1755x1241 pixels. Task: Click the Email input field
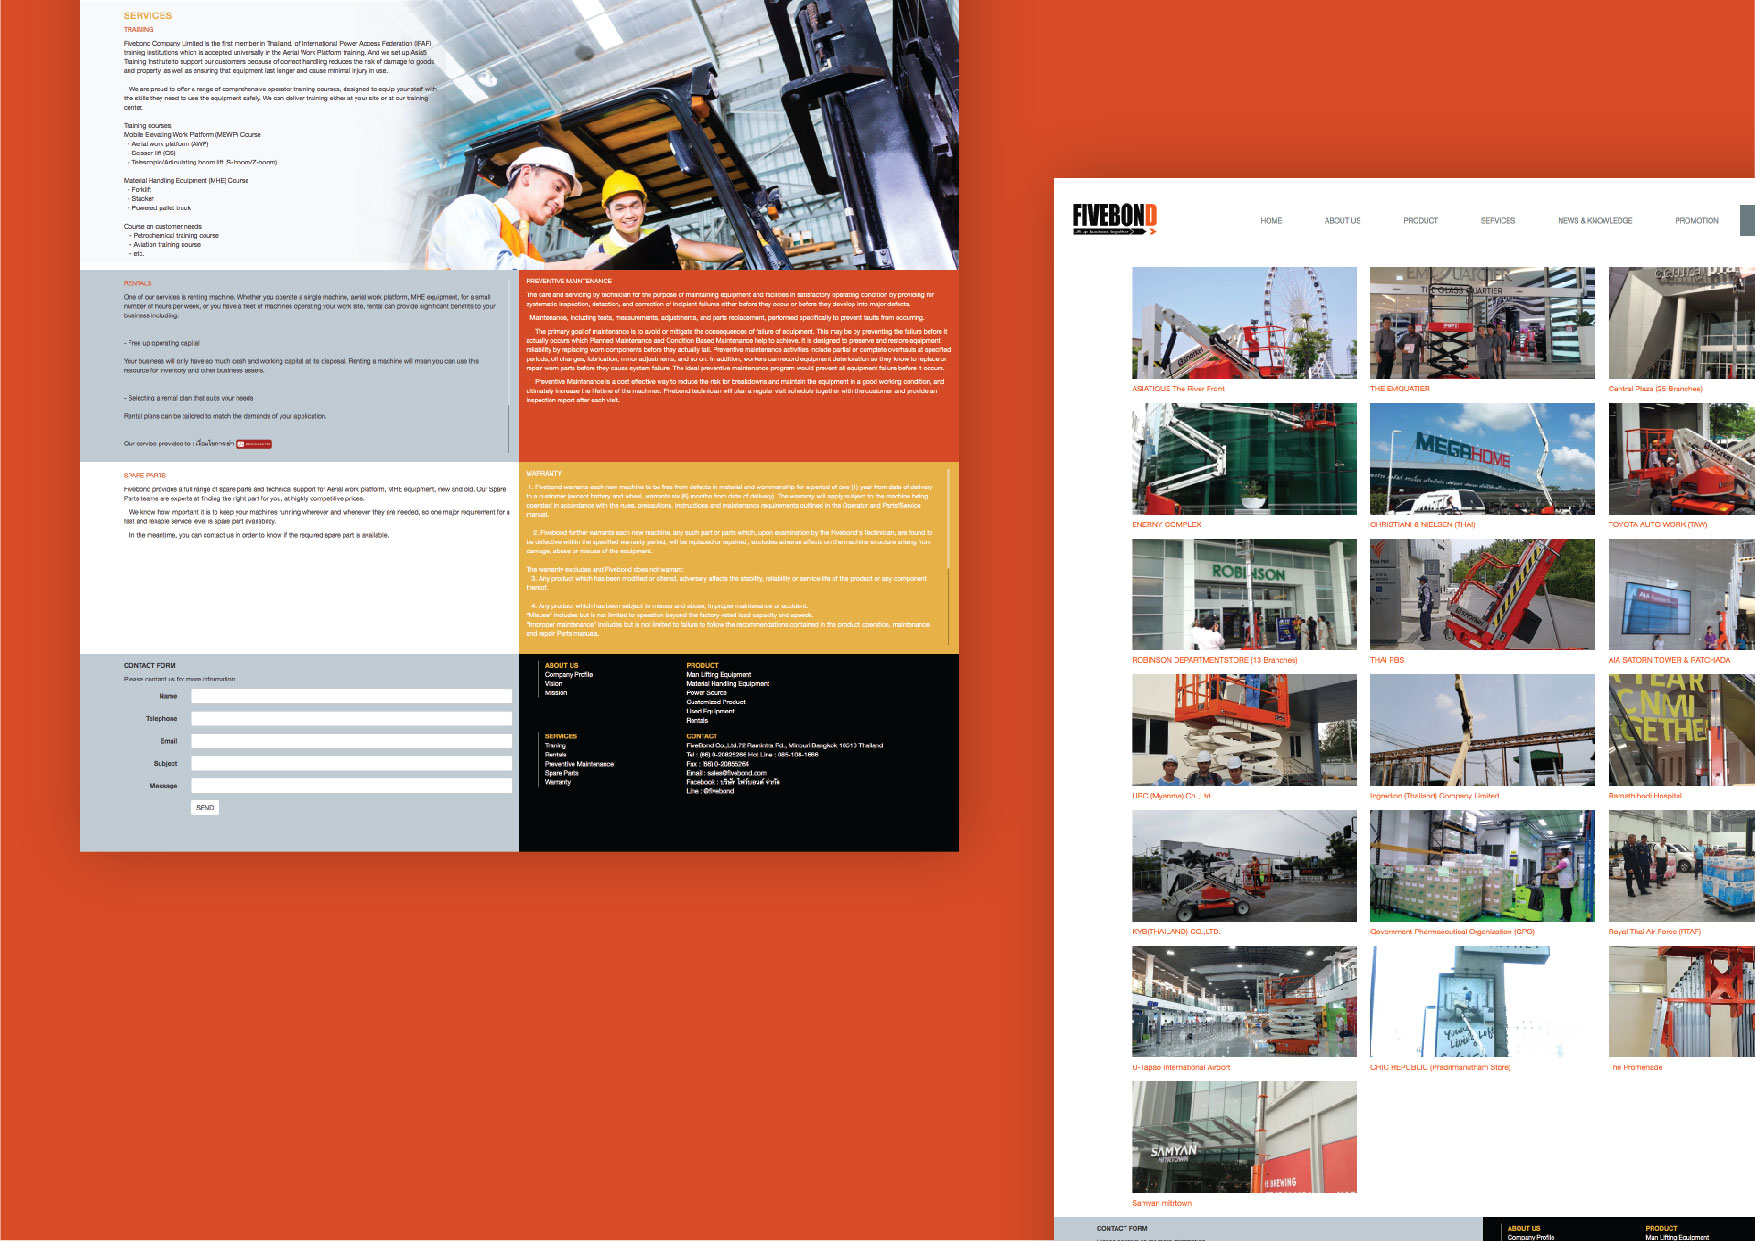click(x=351, y=741)
